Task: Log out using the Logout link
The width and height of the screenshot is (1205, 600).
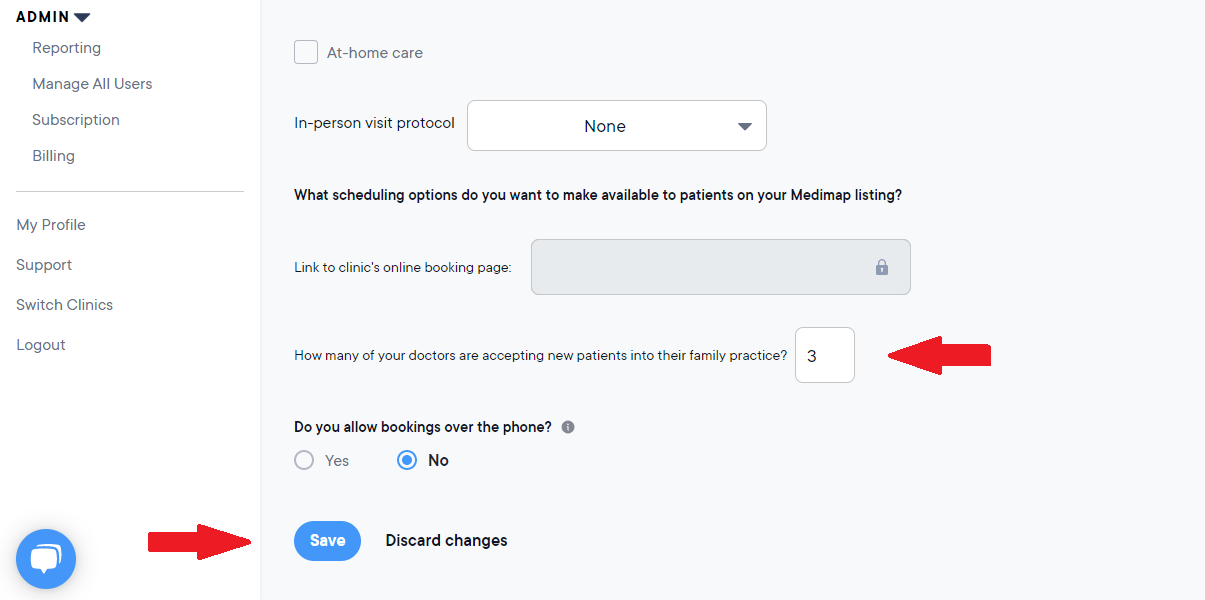Action: [41, 345]
